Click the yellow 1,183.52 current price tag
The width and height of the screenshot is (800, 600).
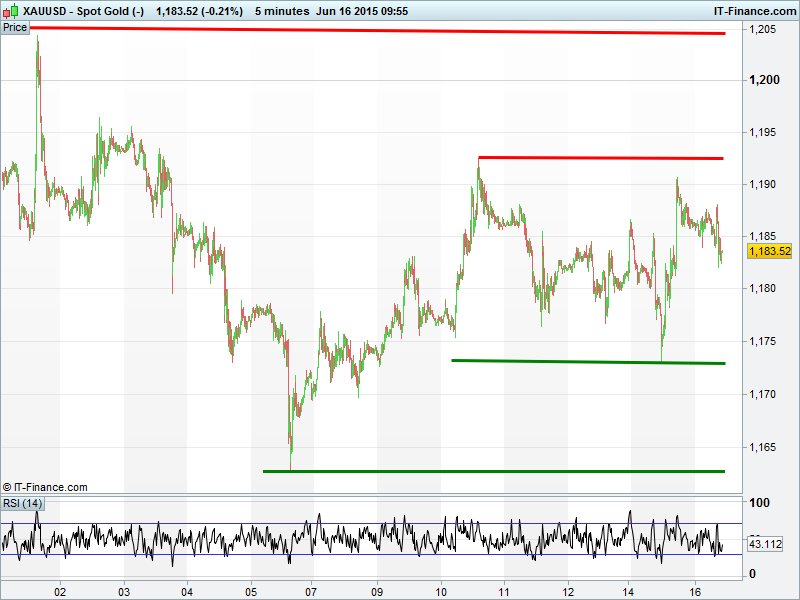pyautogui.click(x=769, y=251)
